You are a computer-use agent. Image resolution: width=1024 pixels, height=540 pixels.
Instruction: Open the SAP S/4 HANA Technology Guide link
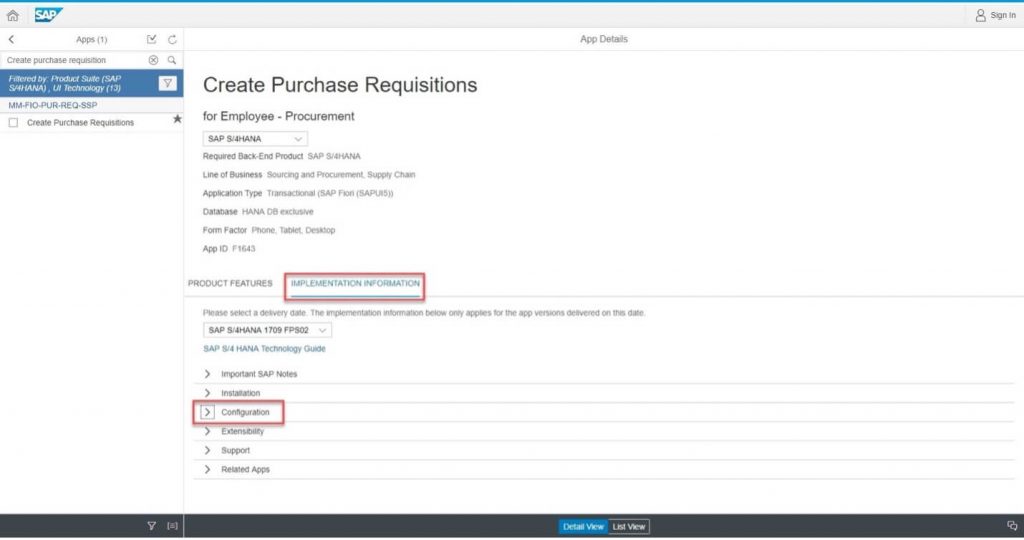pyautogui.click(x=264, y=349)
